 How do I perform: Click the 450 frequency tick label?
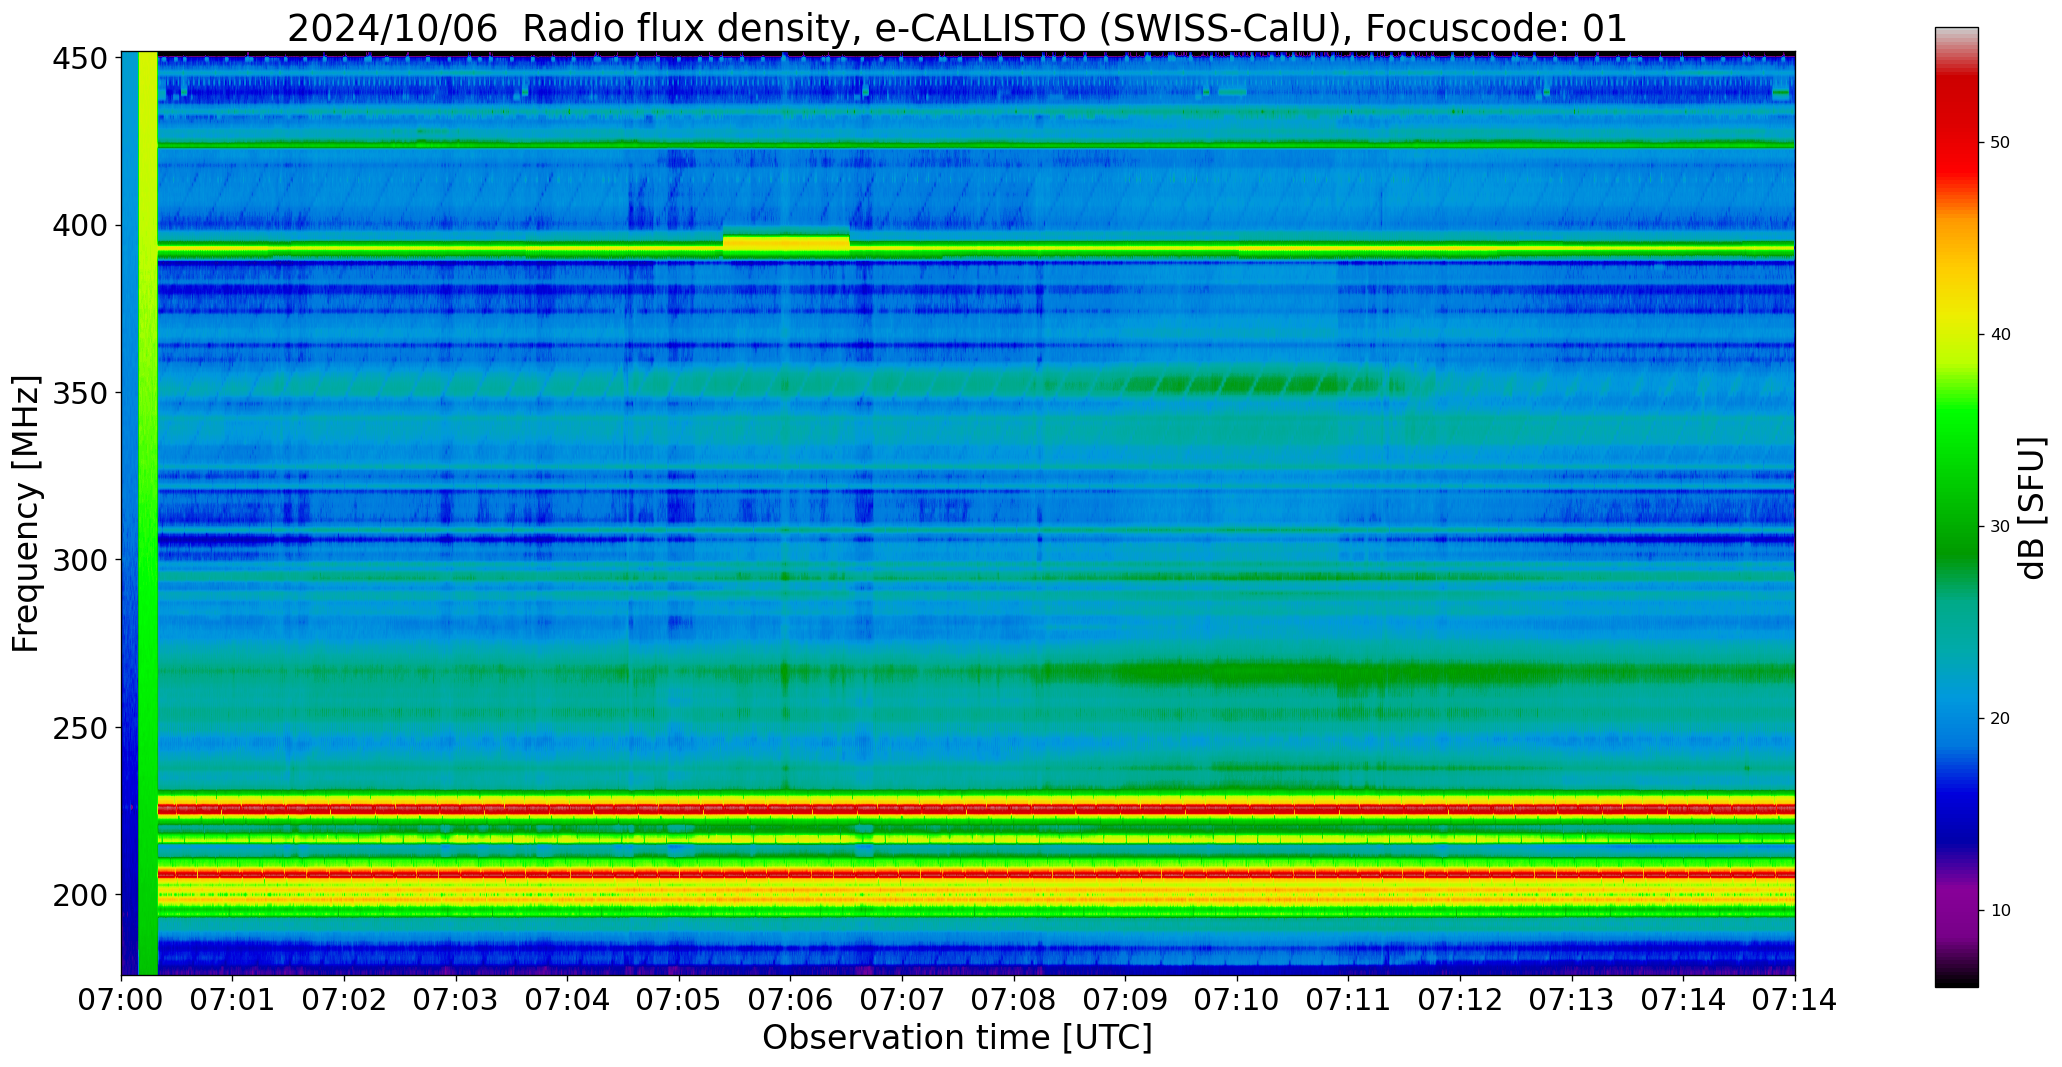80,59
